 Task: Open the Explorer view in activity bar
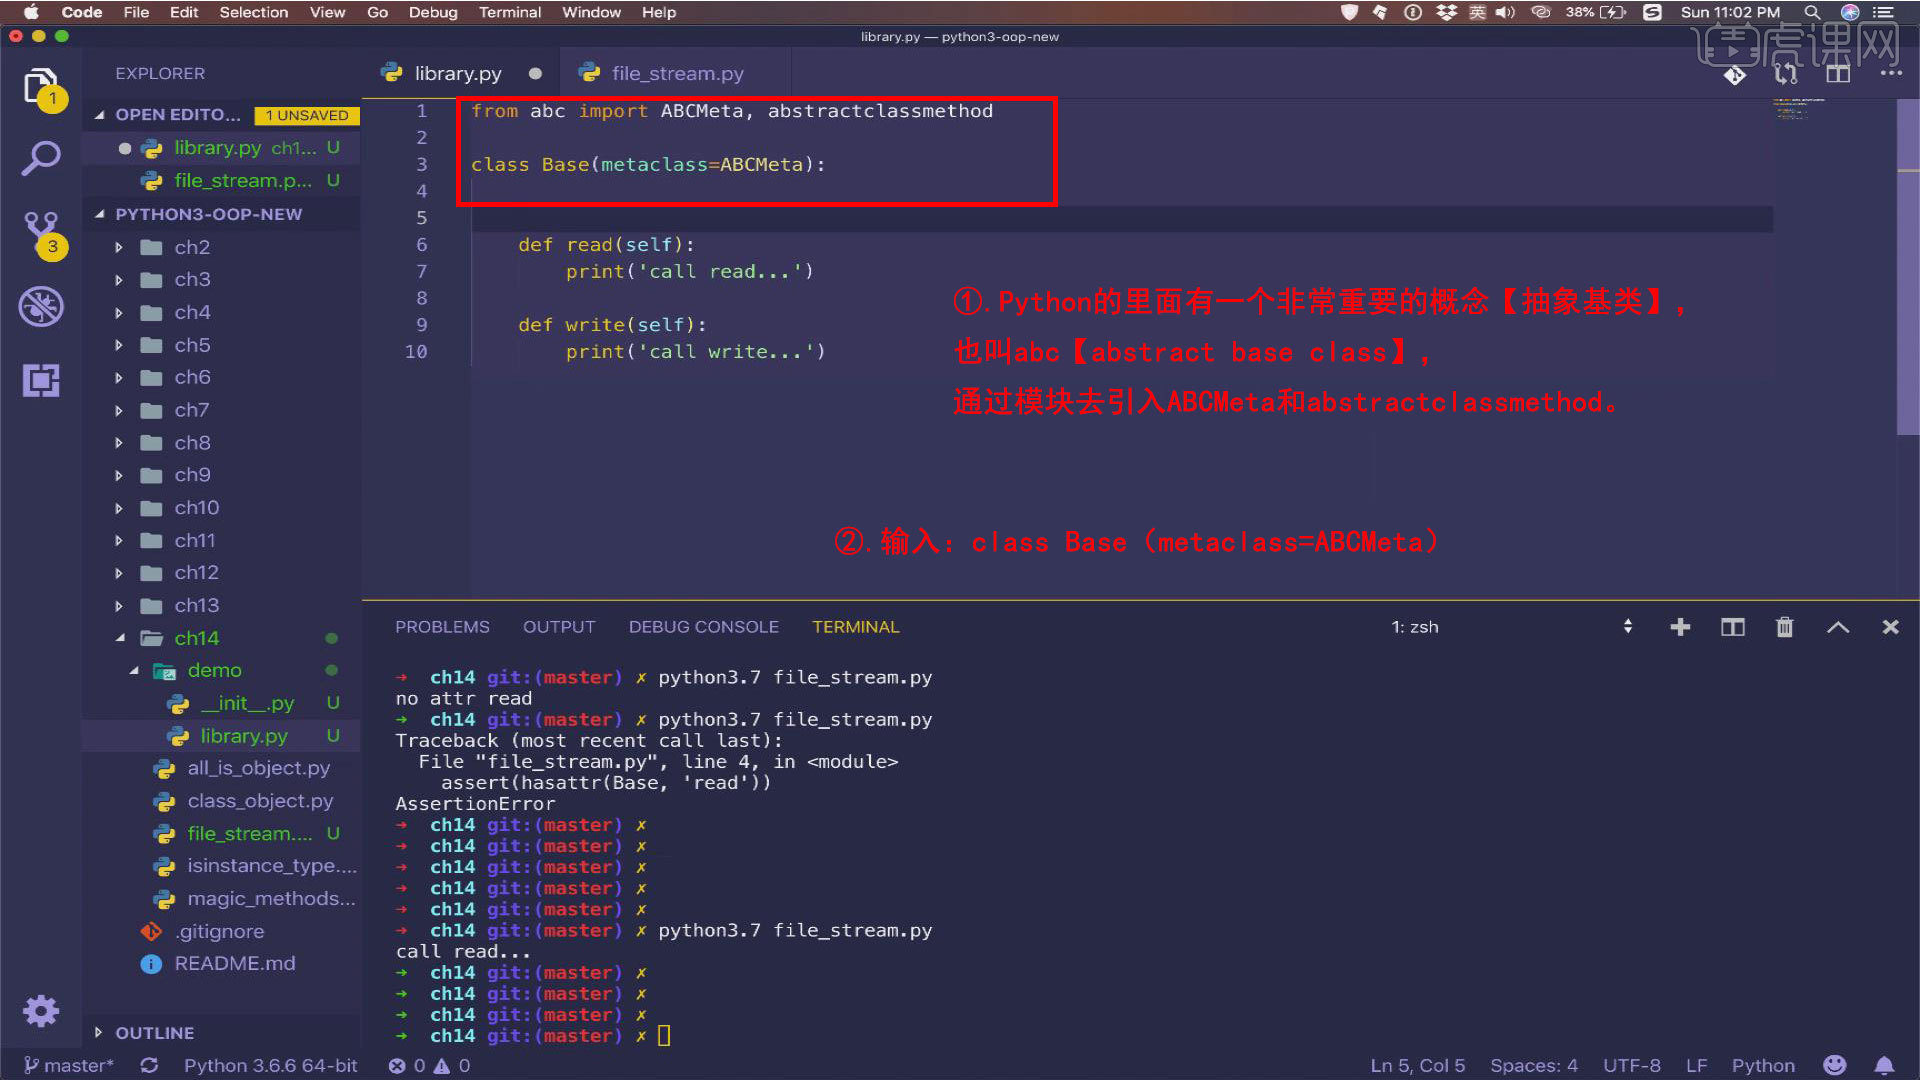(x=41, y=86)
